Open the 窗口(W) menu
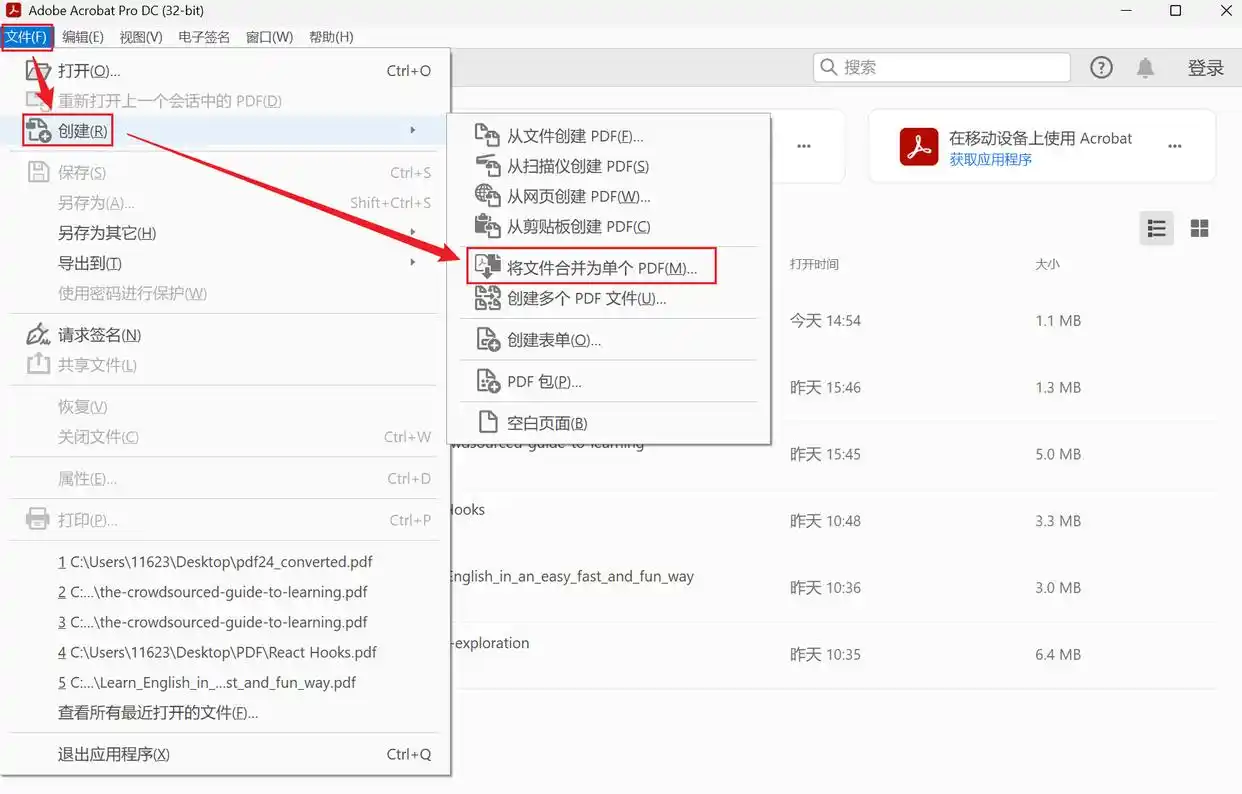The width and height of the screenshot is (1242, 794). 270,37
